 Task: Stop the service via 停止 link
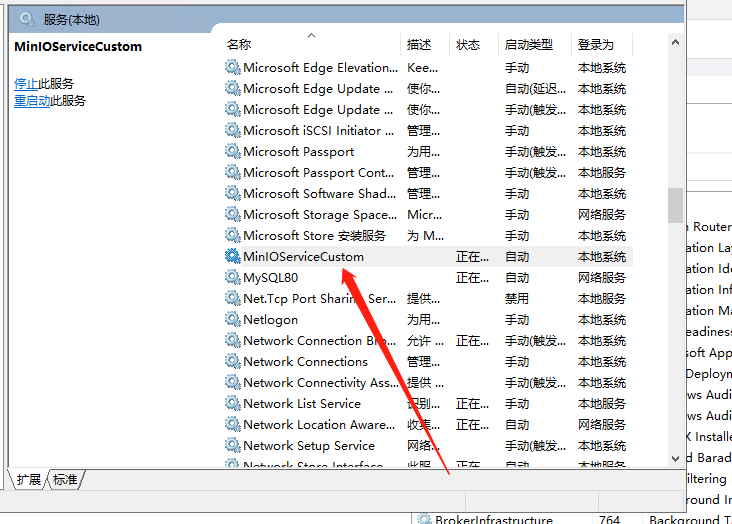[x=26, y=83]
